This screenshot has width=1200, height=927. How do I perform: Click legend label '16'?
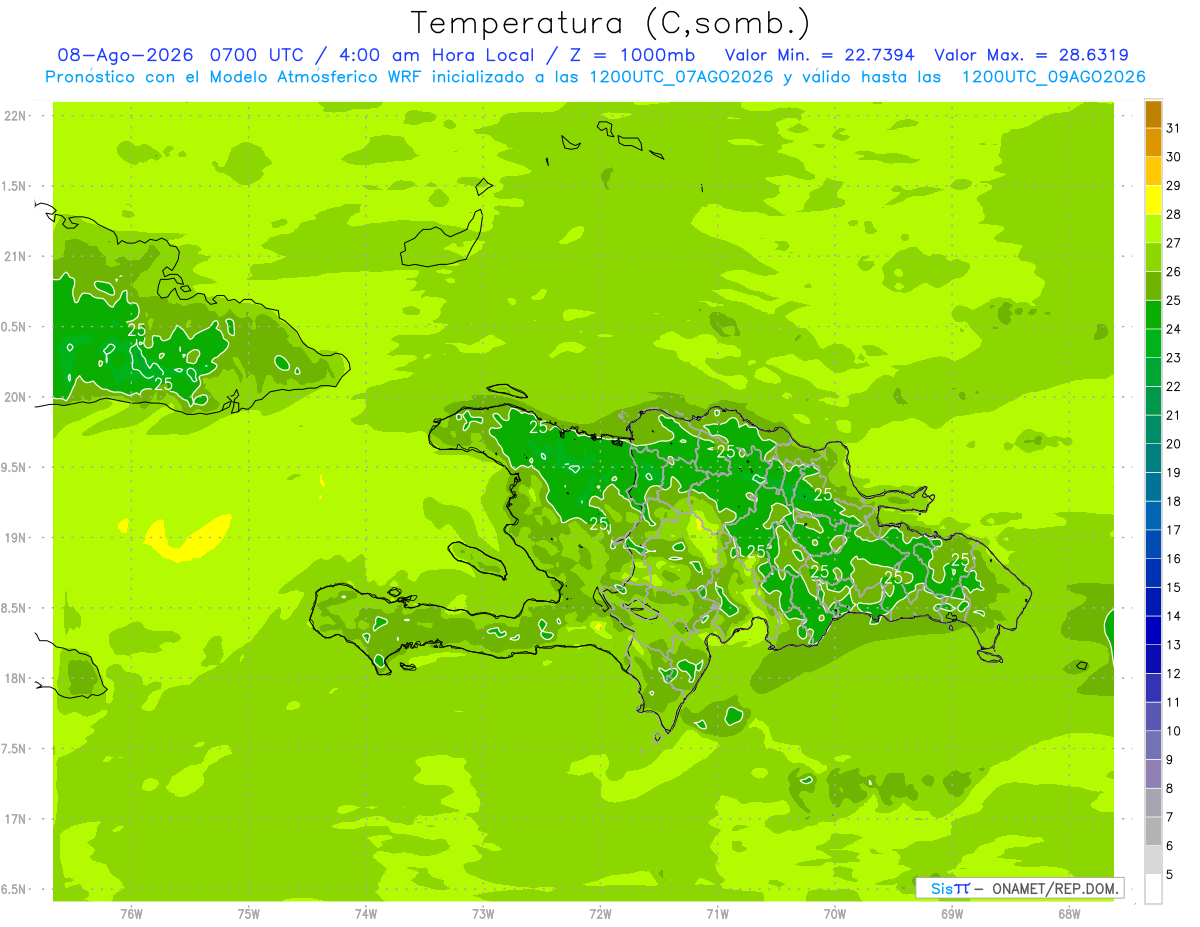click(1174, 559)
